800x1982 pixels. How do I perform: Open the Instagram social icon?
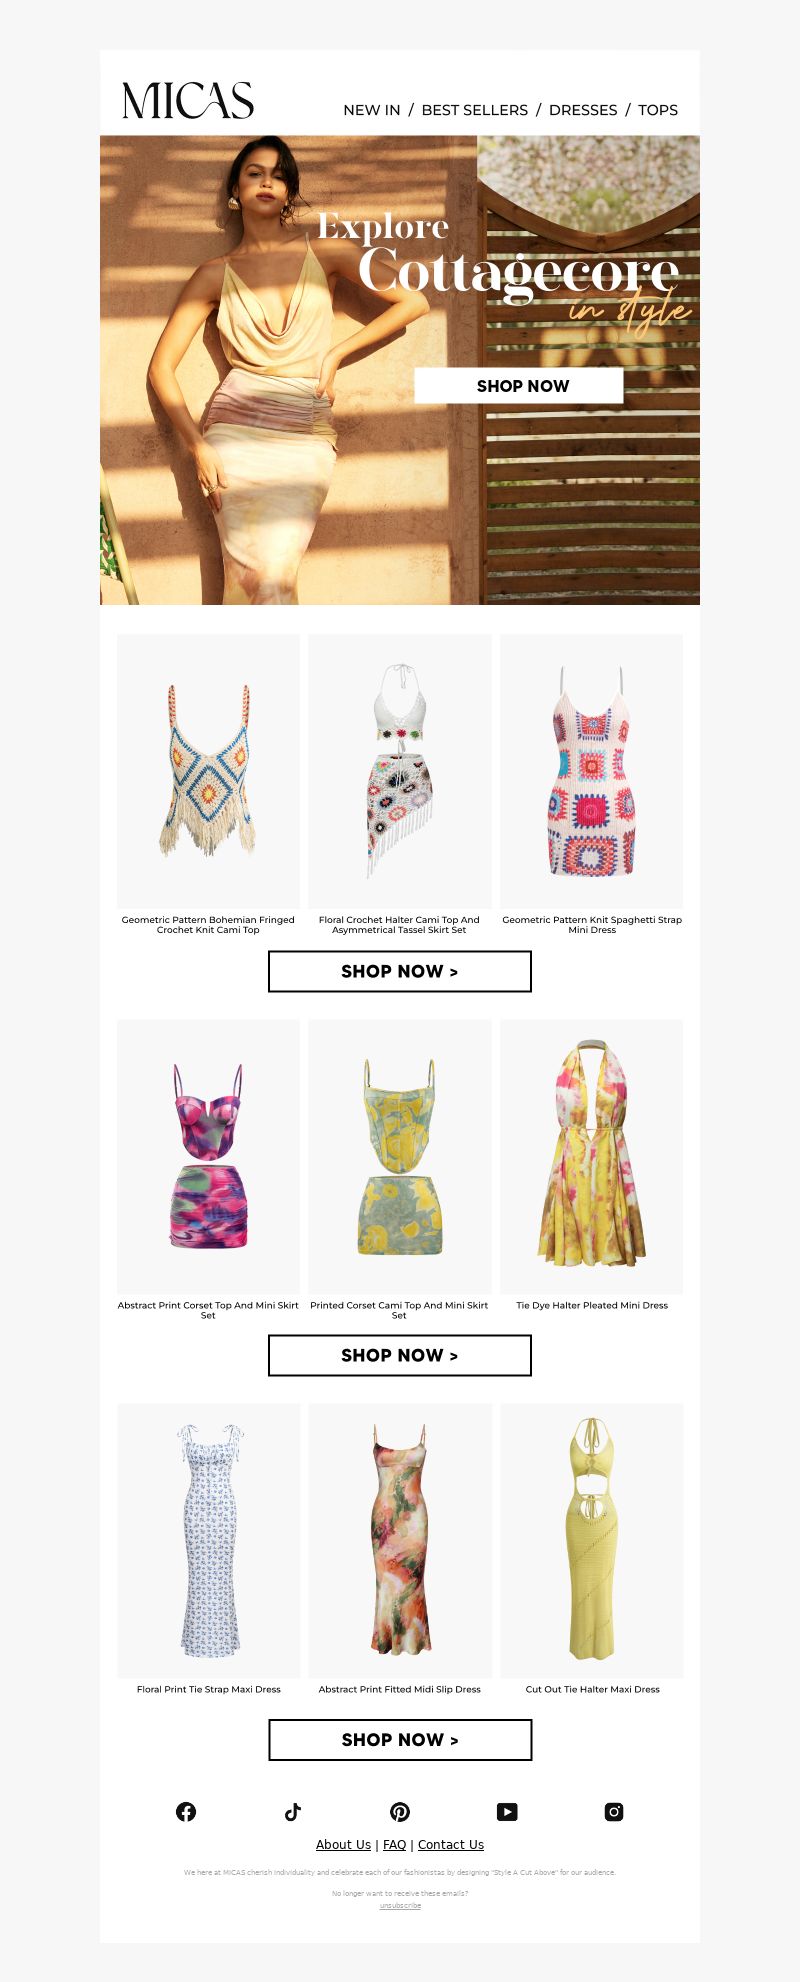coord(614,1811)
